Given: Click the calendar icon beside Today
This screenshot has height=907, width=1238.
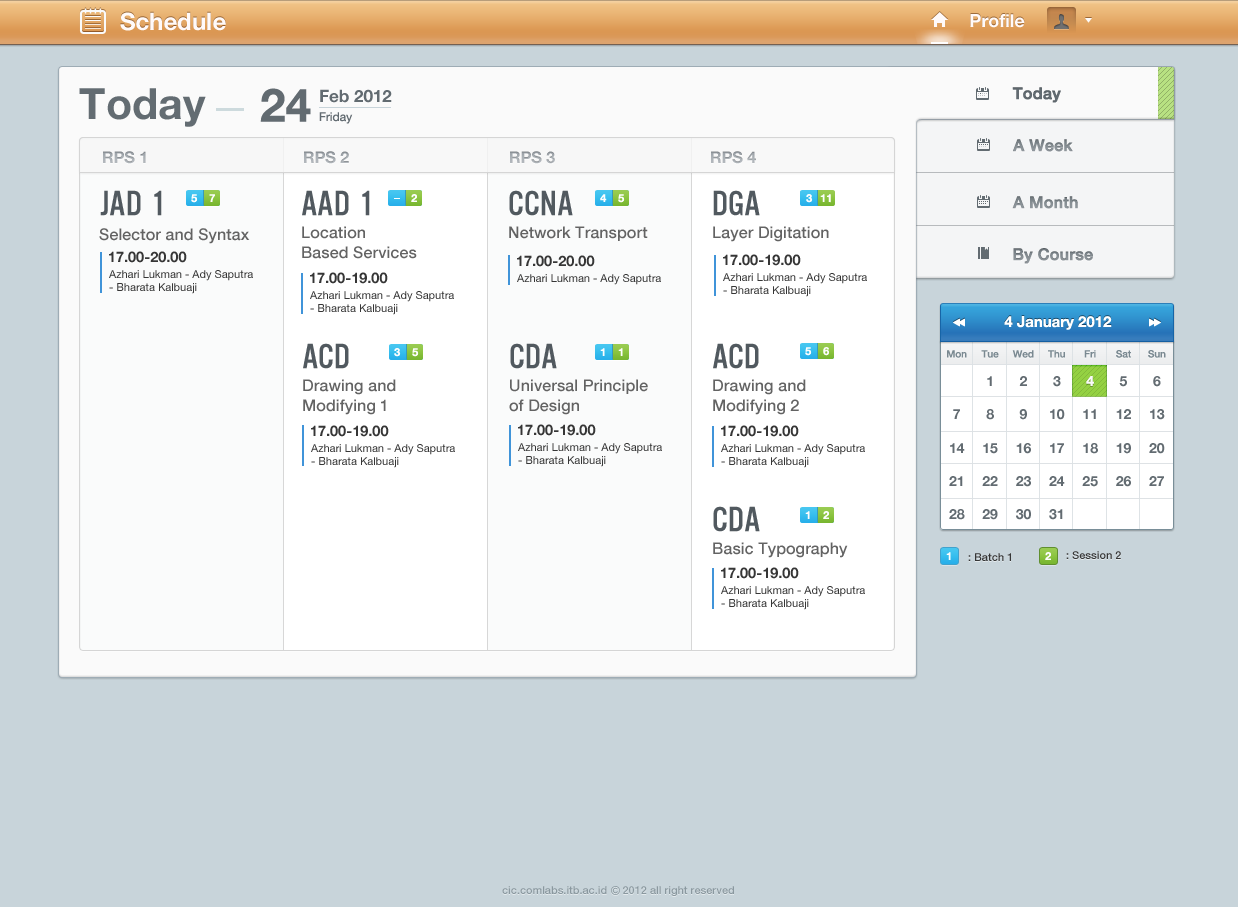Looking at the screenshot, I should click(x=983, y=93).
